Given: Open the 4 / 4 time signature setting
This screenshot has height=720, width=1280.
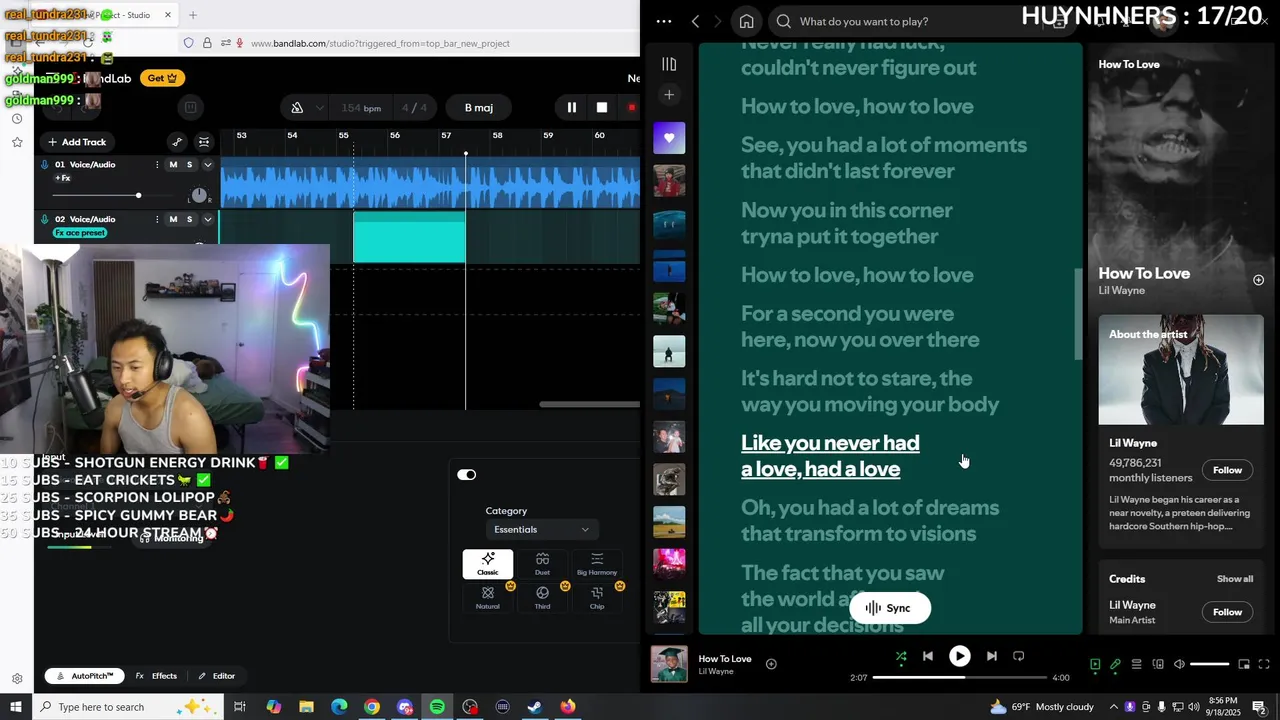Looking at the screenshot, I should (414, 108).
